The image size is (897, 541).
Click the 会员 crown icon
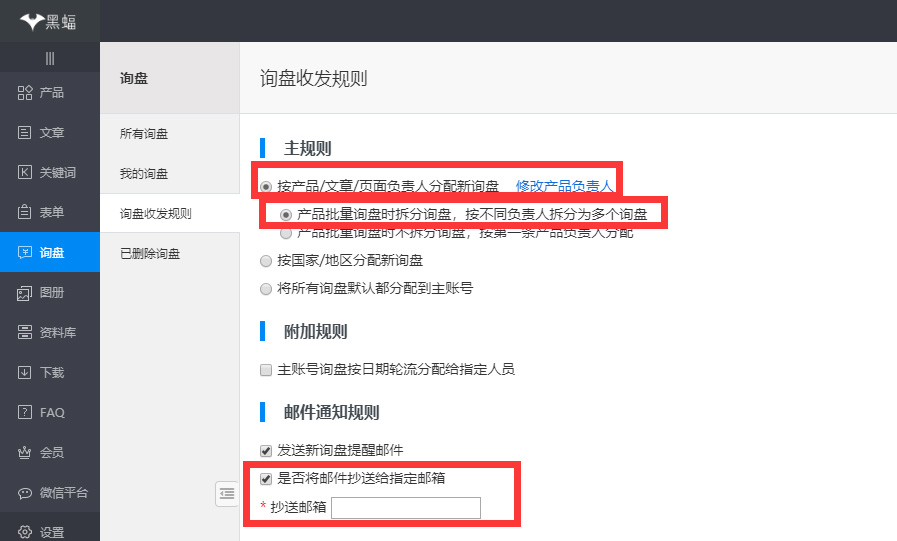[x=25, y=453]
